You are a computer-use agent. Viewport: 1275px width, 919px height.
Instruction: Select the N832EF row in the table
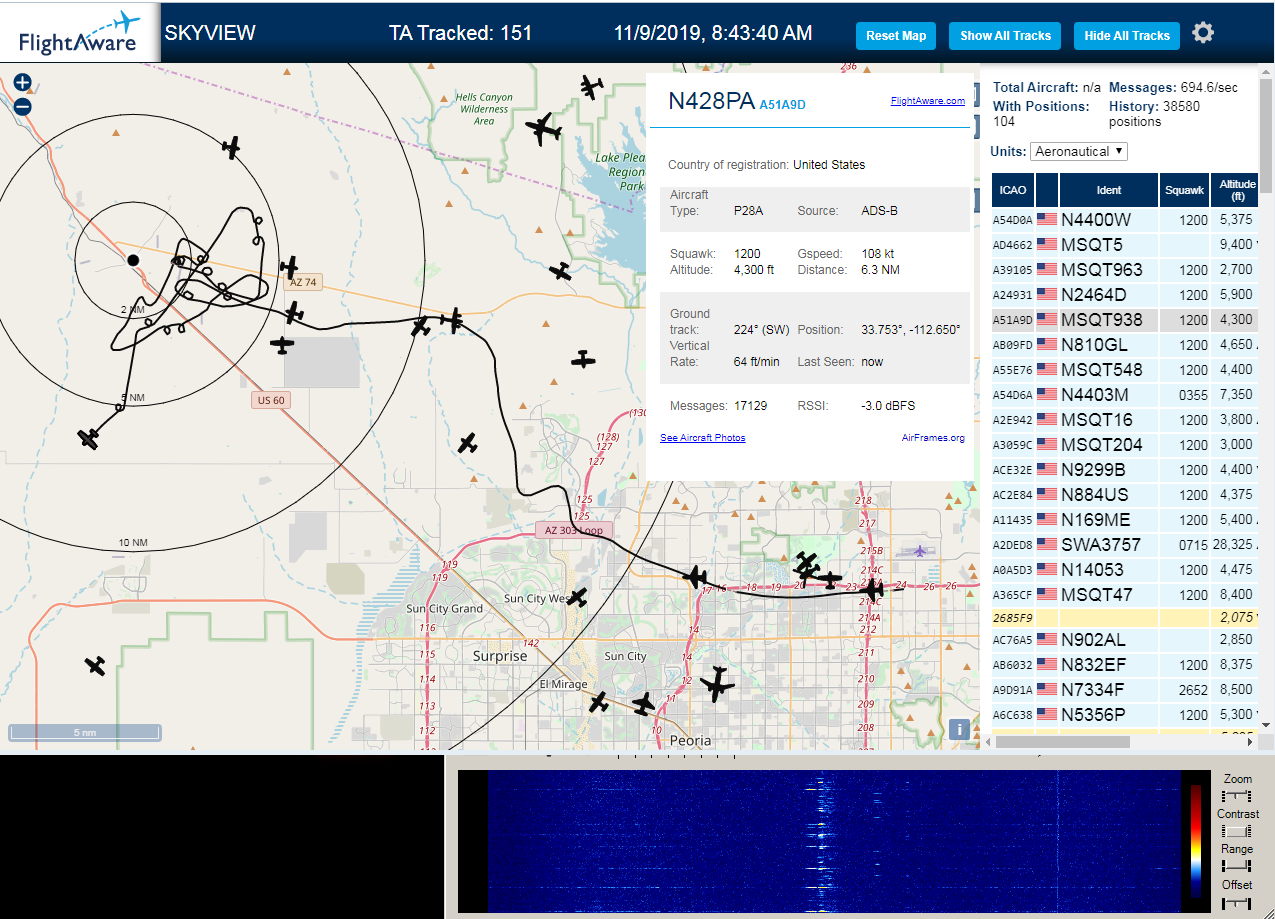click(x=1125, y=665)
